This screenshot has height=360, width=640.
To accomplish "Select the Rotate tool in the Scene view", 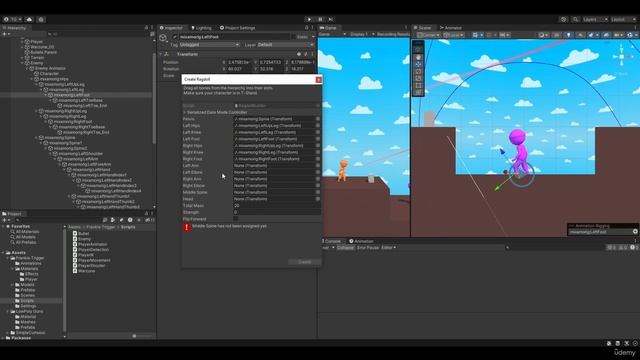I will pos(418,71).
